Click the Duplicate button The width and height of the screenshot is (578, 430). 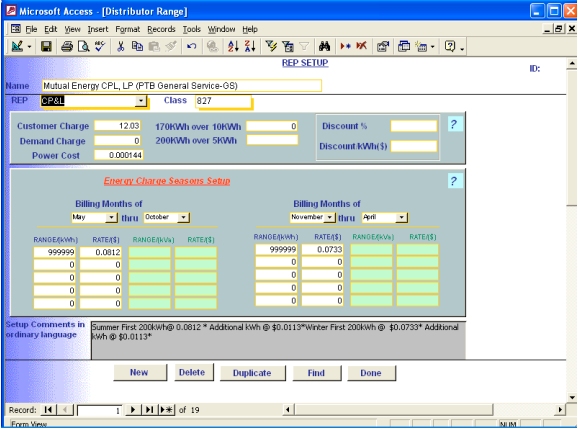252,373
